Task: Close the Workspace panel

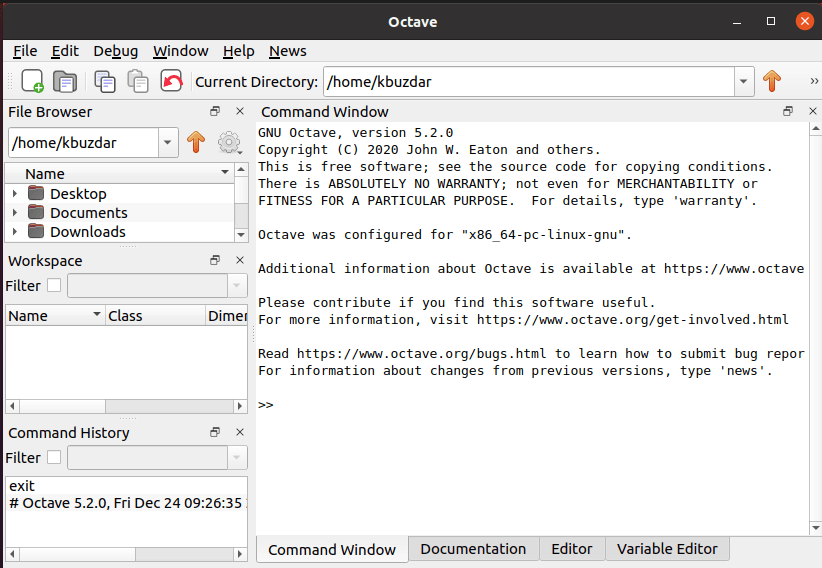Action: click(240, 260)
